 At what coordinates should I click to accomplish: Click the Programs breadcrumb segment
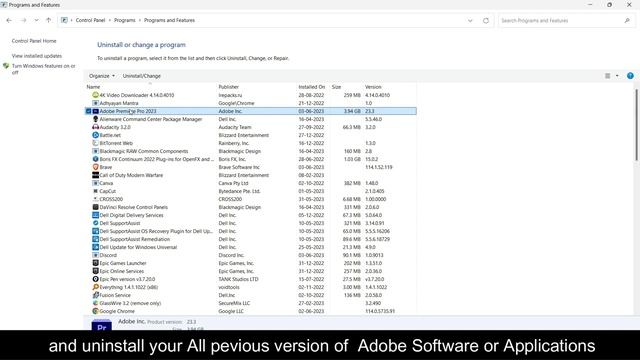[x=124, y=20]
